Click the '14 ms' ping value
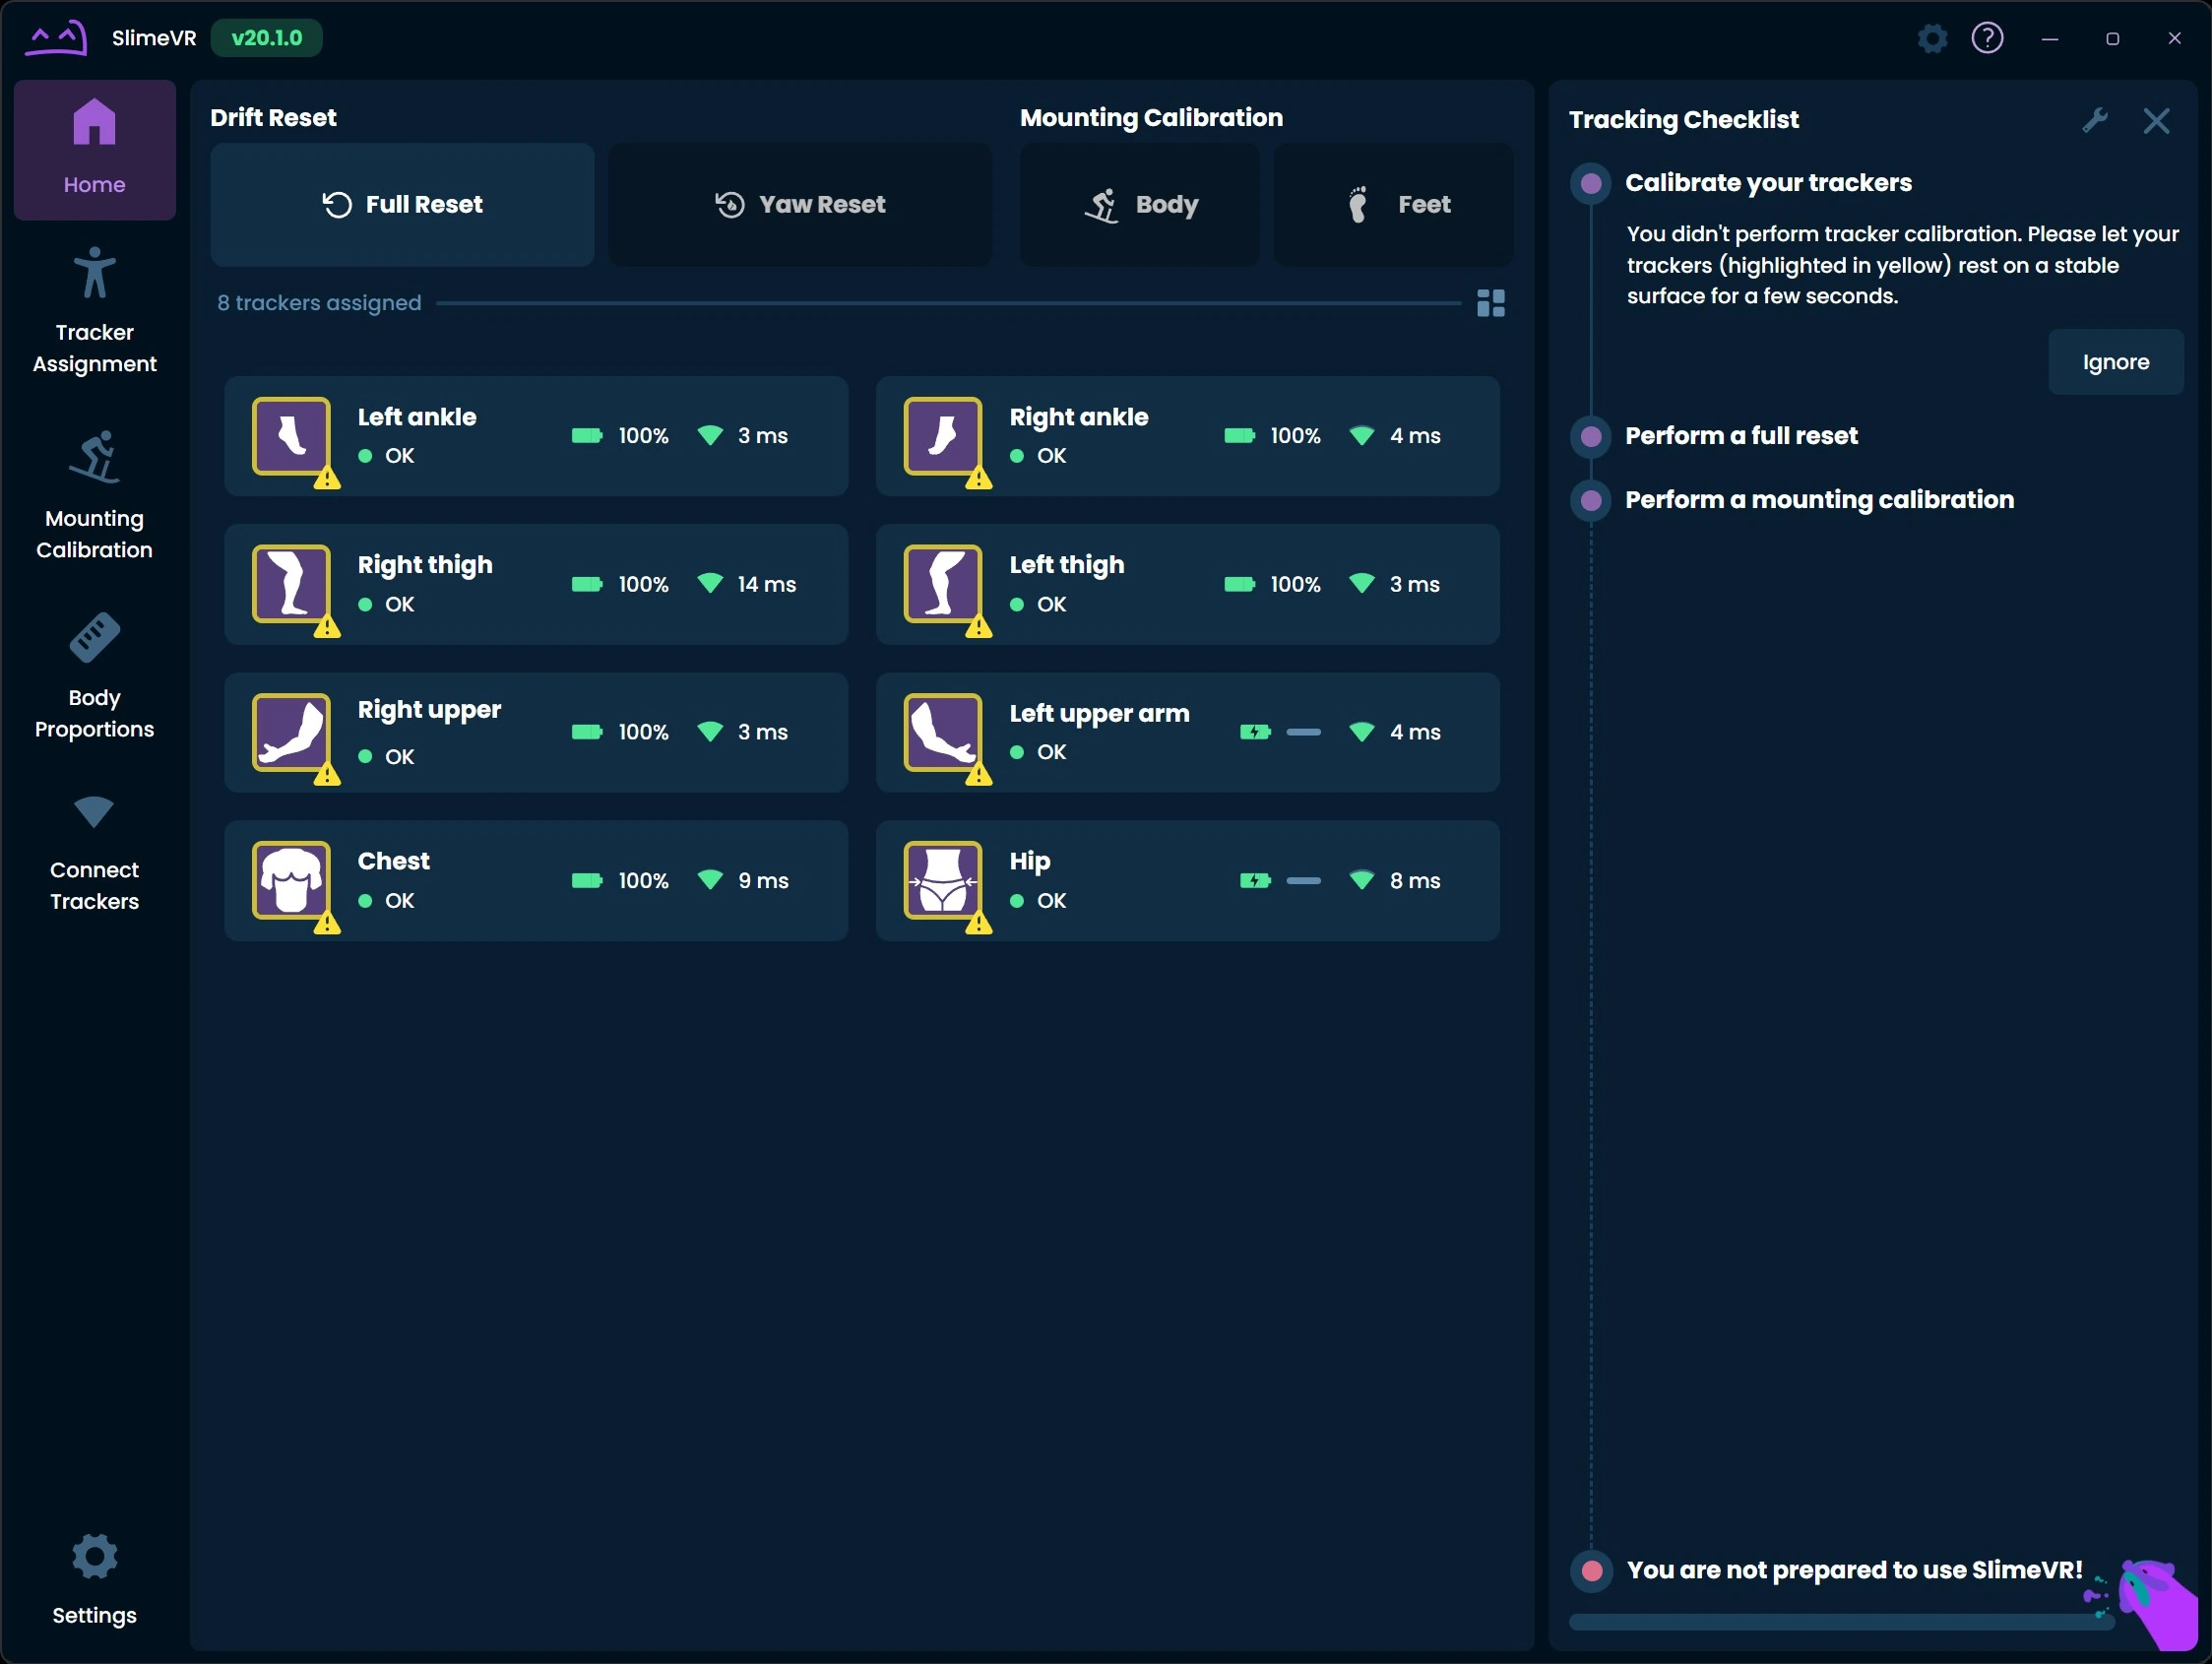This screenshot has height=1664, width=2212. point(767,584)
